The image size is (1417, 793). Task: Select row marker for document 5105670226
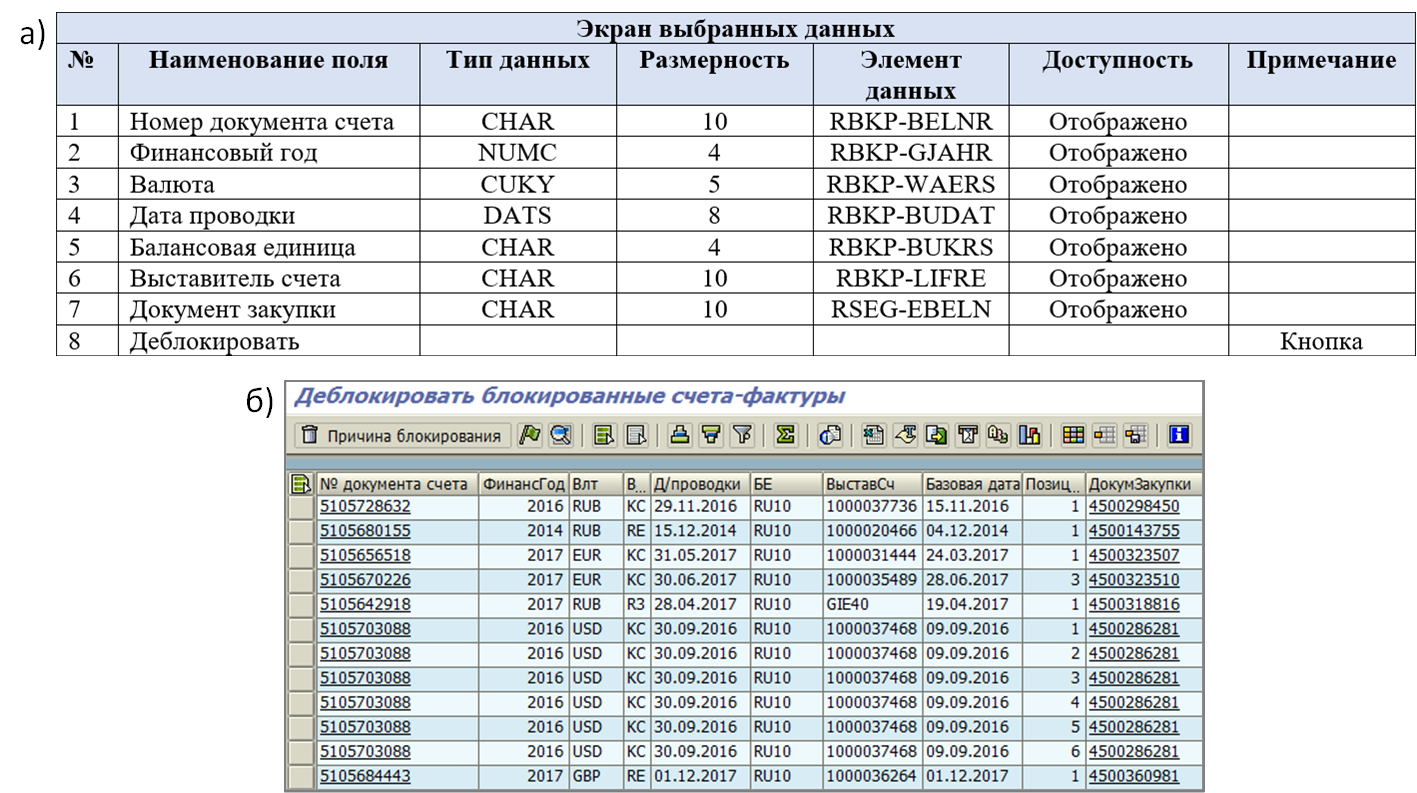point(301,580)
